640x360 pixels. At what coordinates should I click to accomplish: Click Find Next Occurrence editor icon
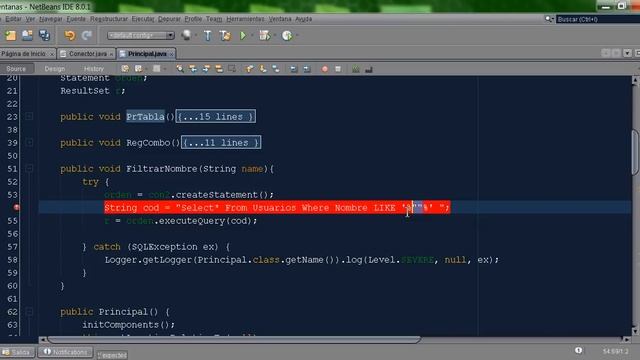206,69
